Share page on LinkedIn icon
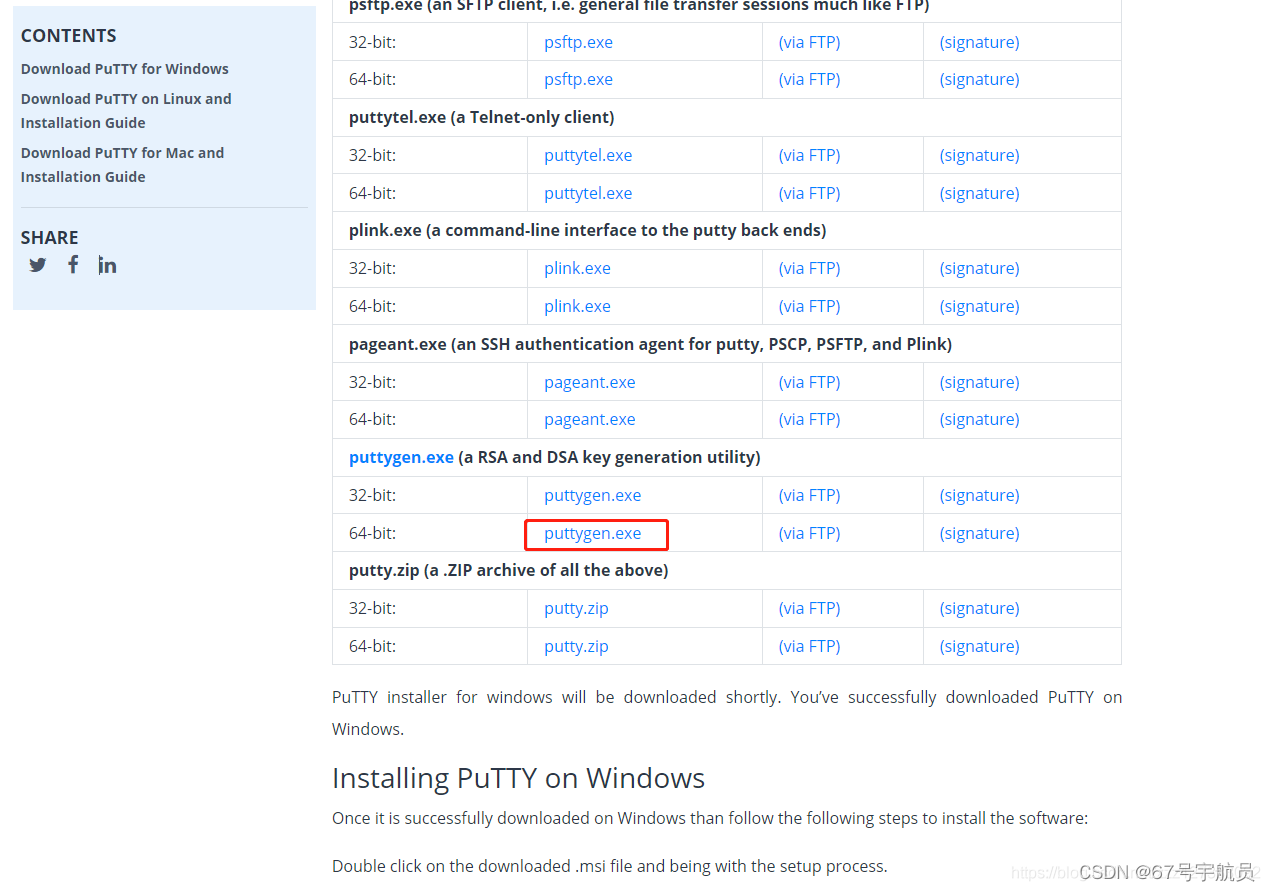Image resolution: width=1270 pixels, height=891 pixels. click(107, 264)
